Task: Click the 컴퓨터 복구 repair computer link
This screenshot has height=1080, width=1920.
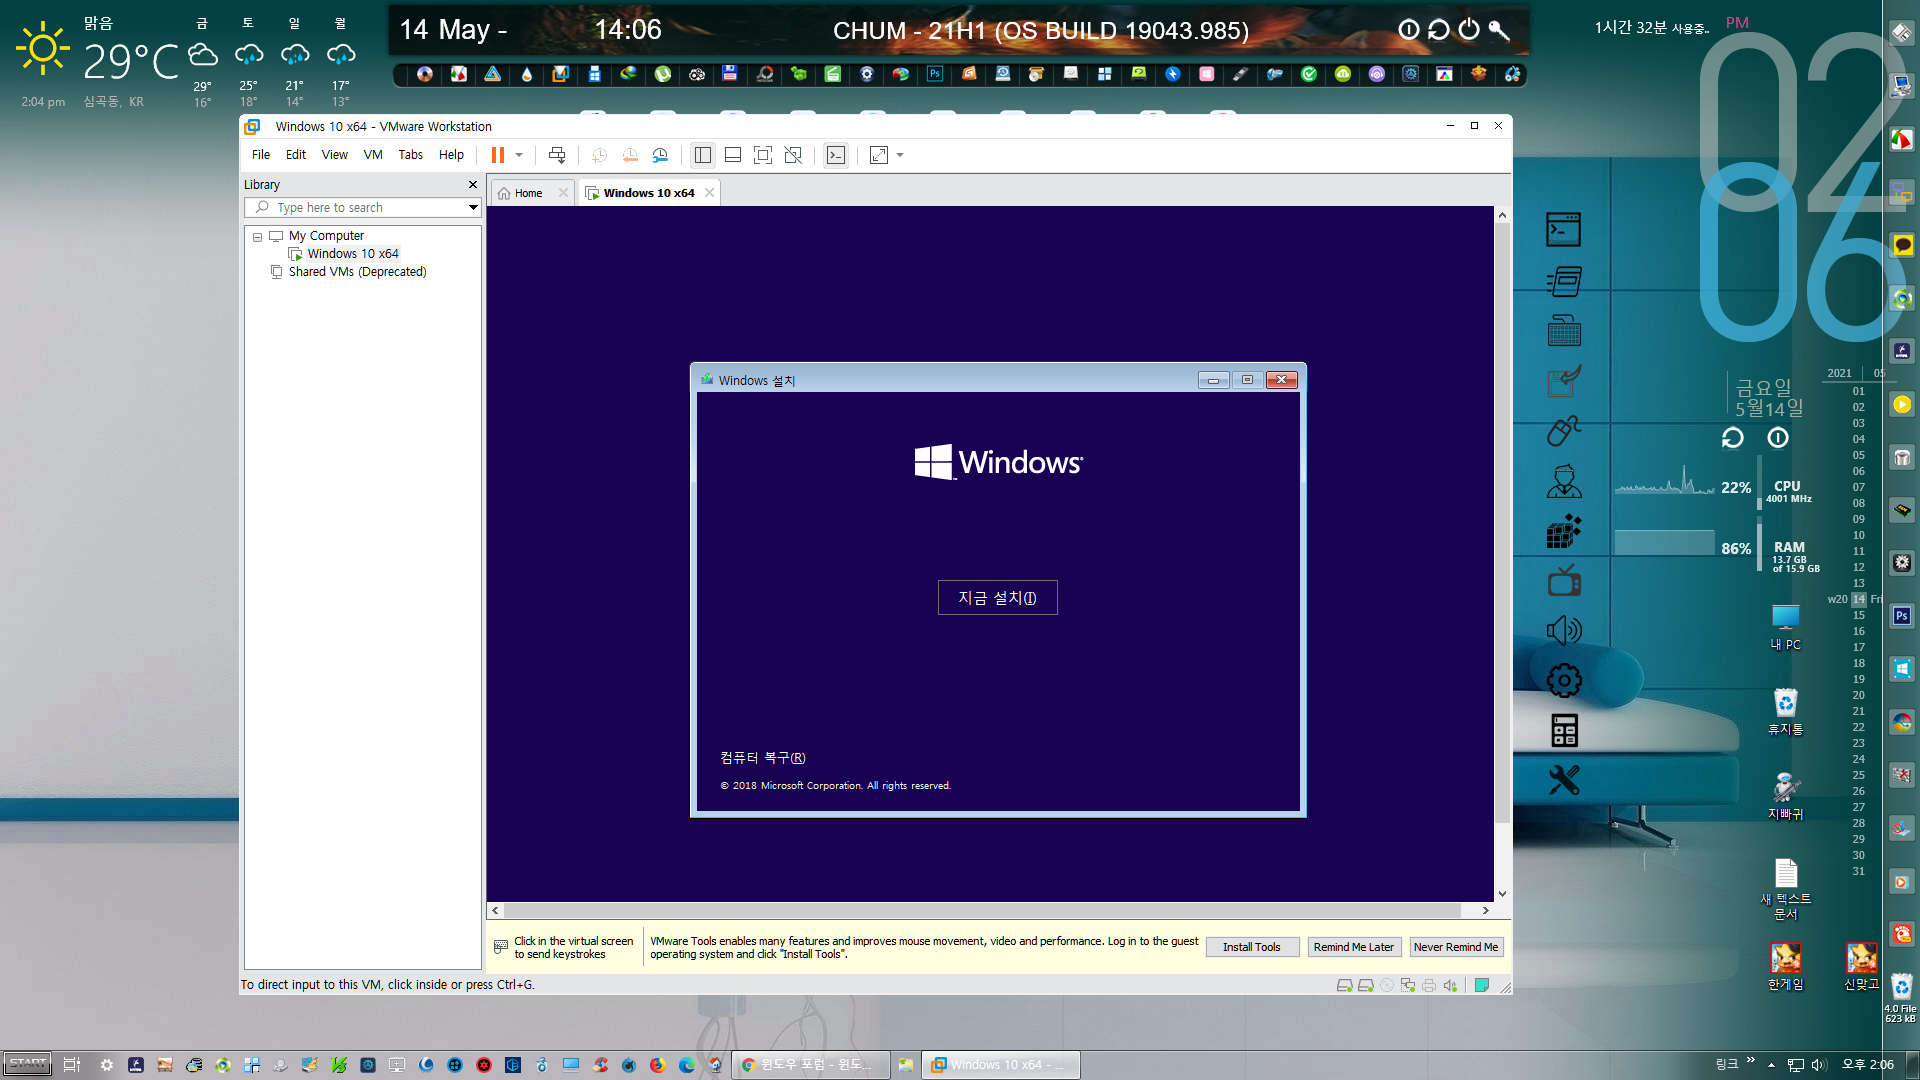Action: [763, 758]
